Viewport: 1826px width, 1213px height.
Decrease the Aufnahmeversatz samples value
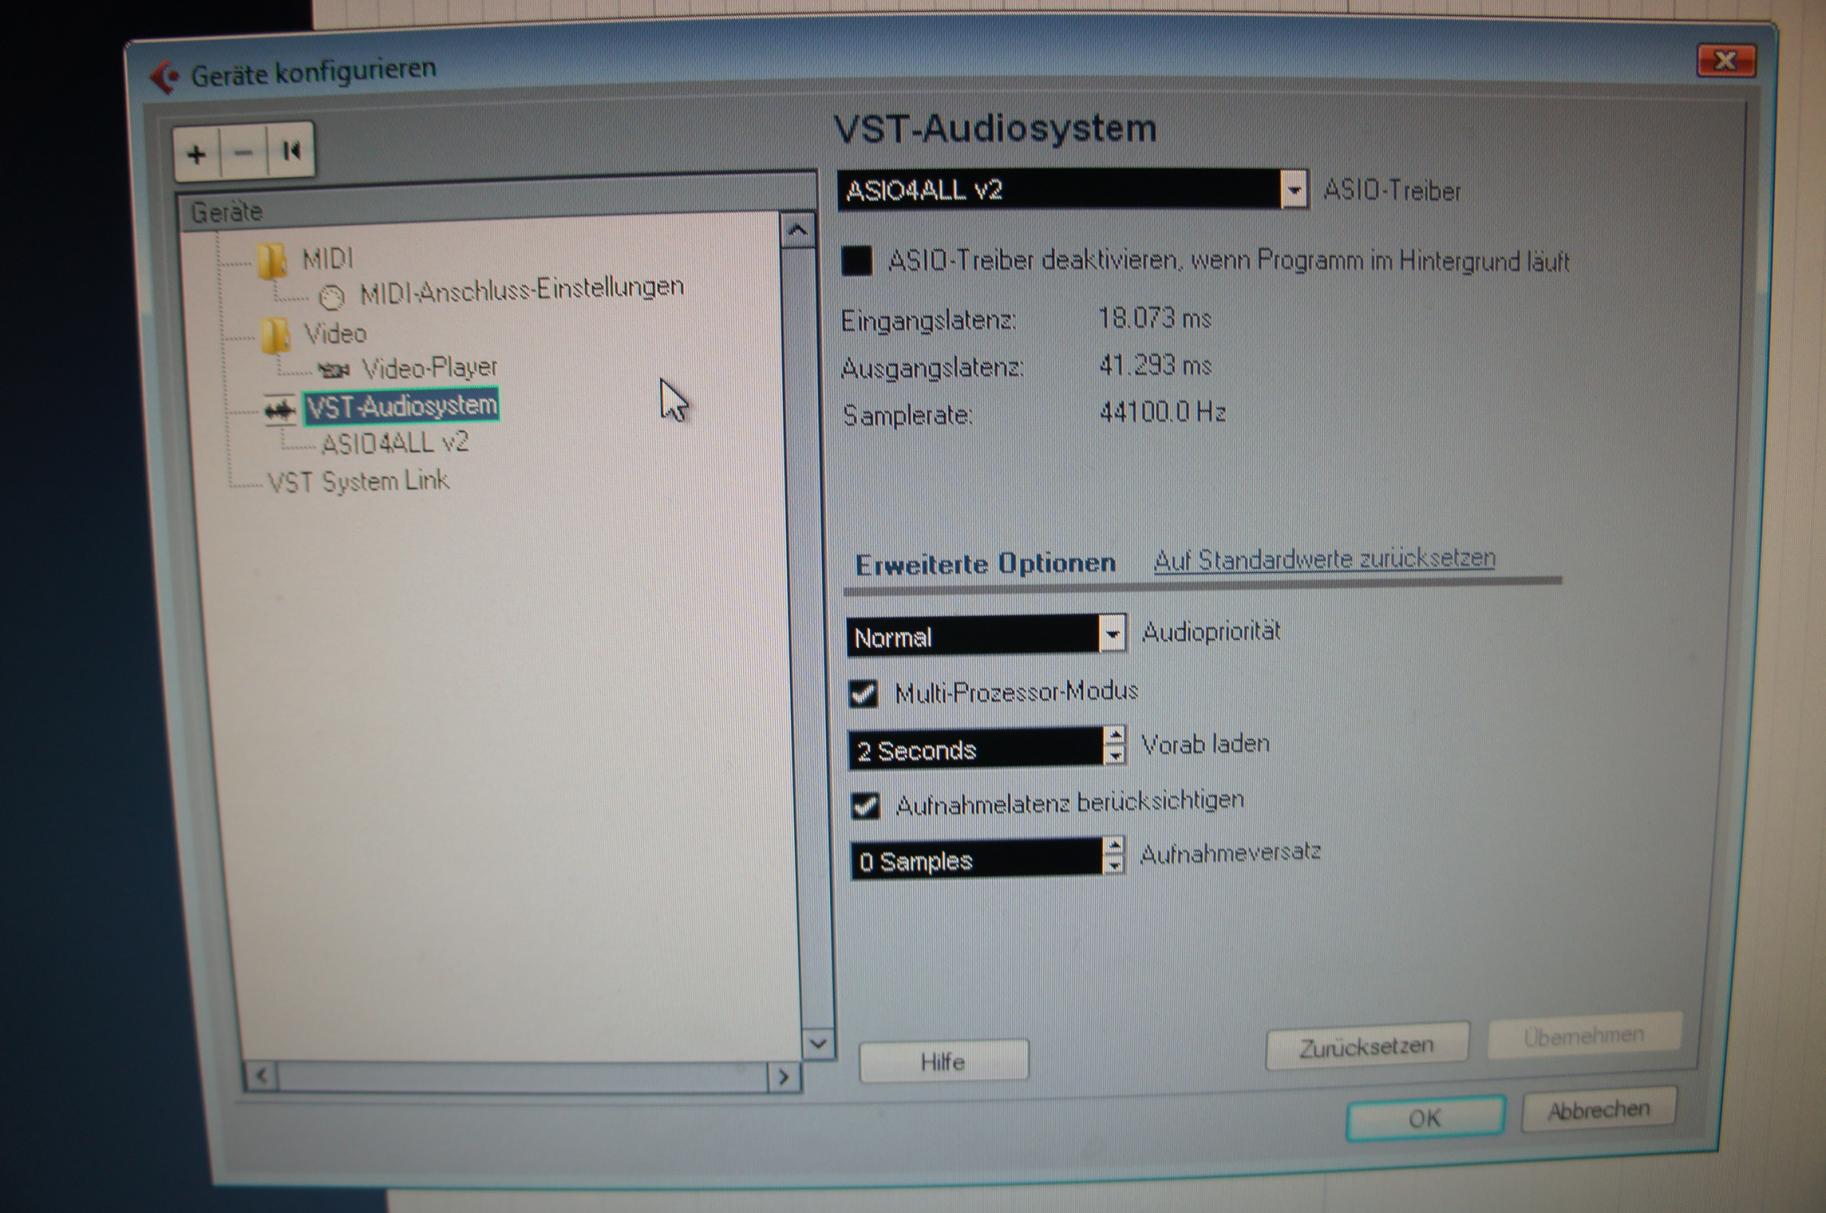(1113, 866)
